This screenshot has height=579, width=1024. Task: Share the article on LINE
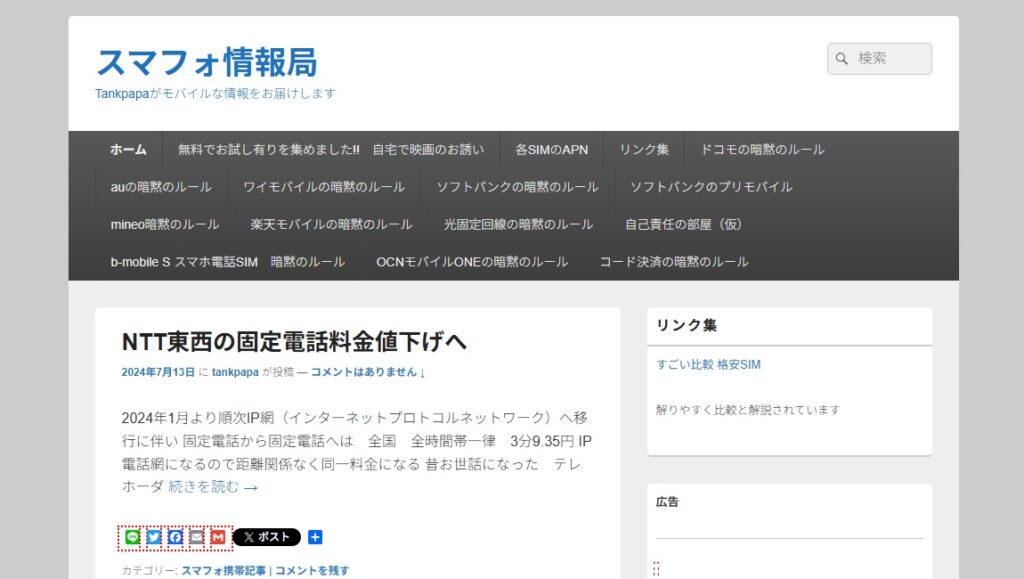click(133, 537)
